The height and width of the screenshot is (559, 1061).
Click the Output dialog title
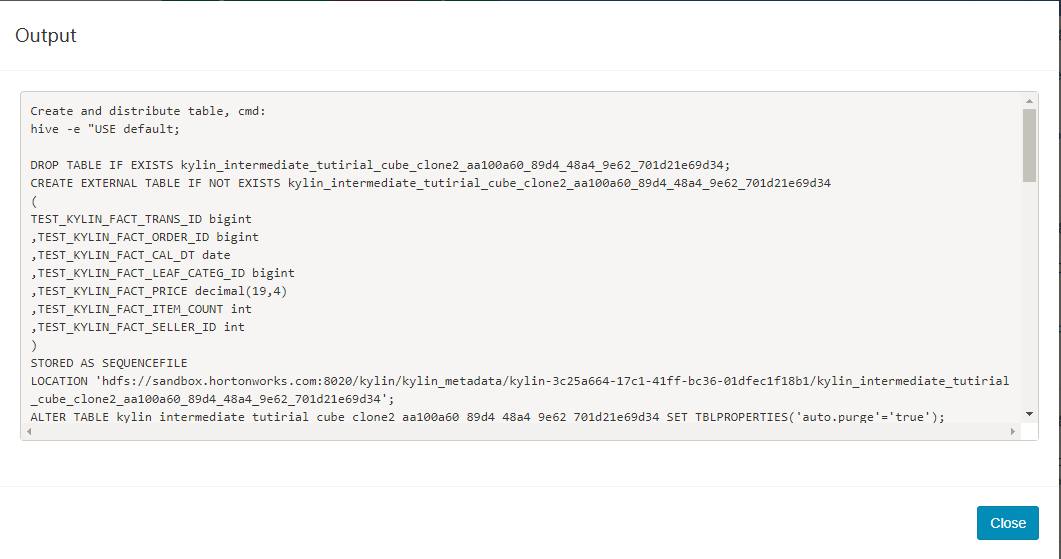coord(46,36)
